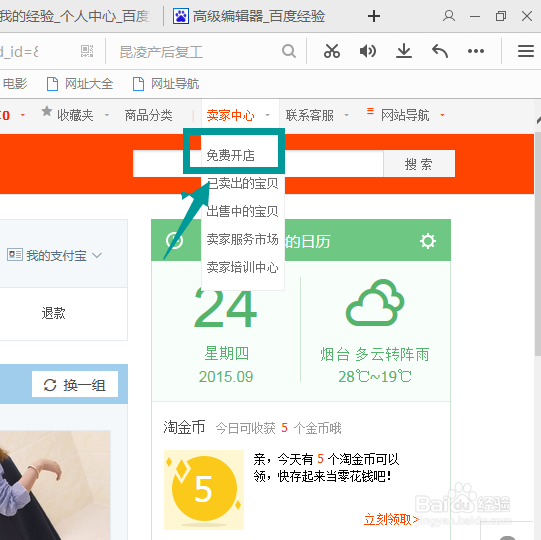Open new browser tab with plus button
This screenshot has height=540, width=541.
click(374, 16)
